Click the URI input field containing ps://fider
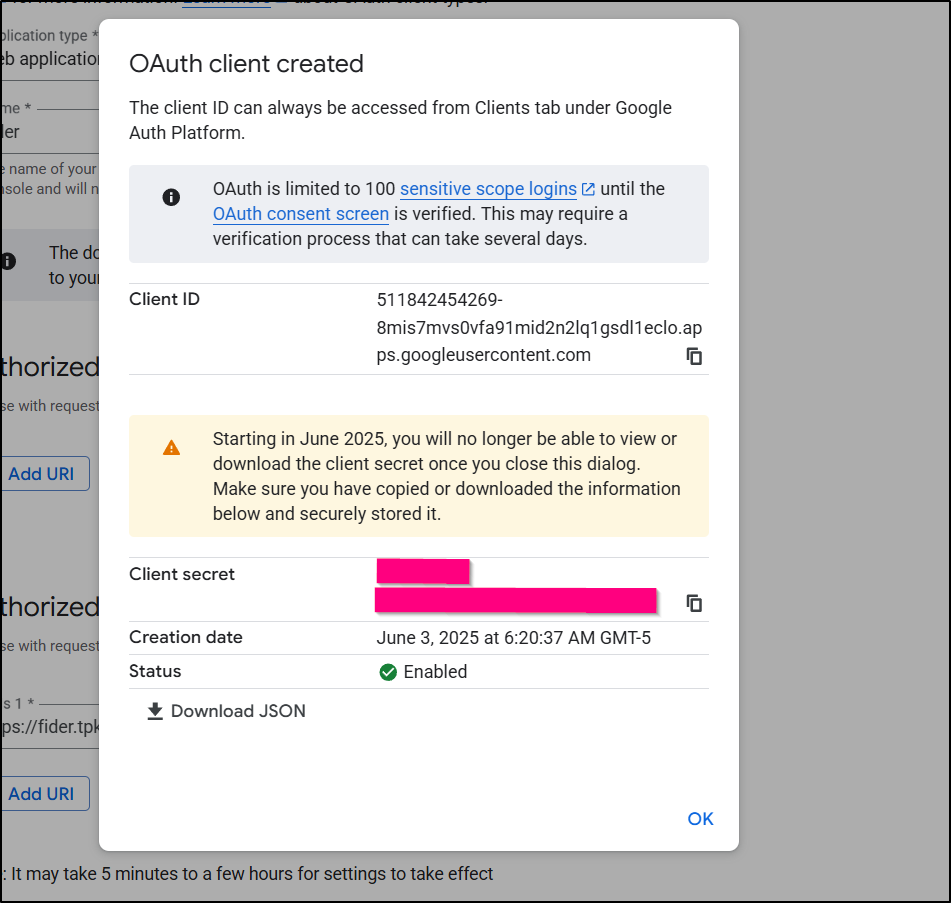 (x=50, y=726)
